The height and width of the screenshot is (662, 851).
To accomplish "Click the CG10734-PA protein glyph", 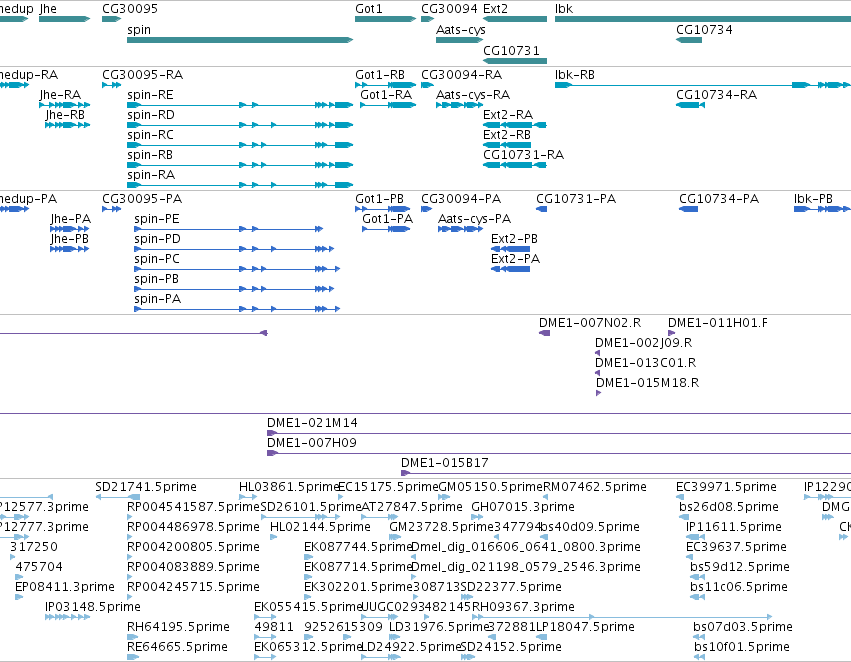I will (689, 209).
